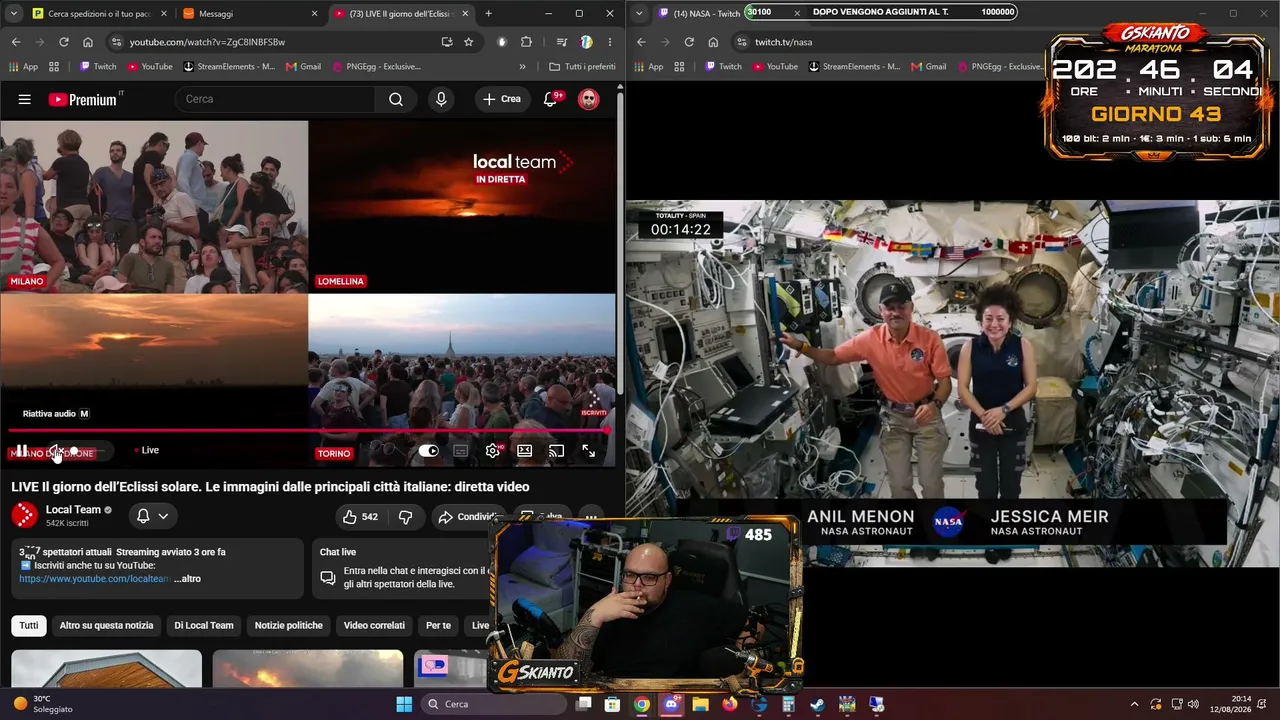Open the Local Team channel name link
The width and height of the screenshot is (1280, 720).
coord(73,510)
